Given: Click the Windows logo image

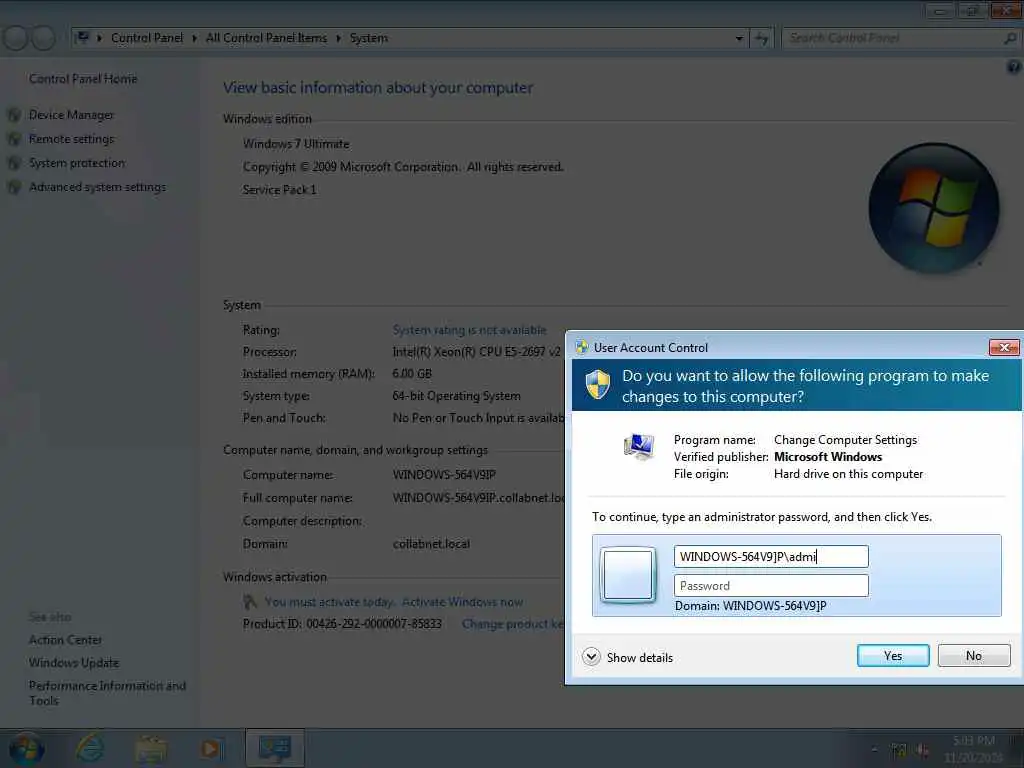Looking at the screenshot, I should pyautogui.click(x=933, y=208).
